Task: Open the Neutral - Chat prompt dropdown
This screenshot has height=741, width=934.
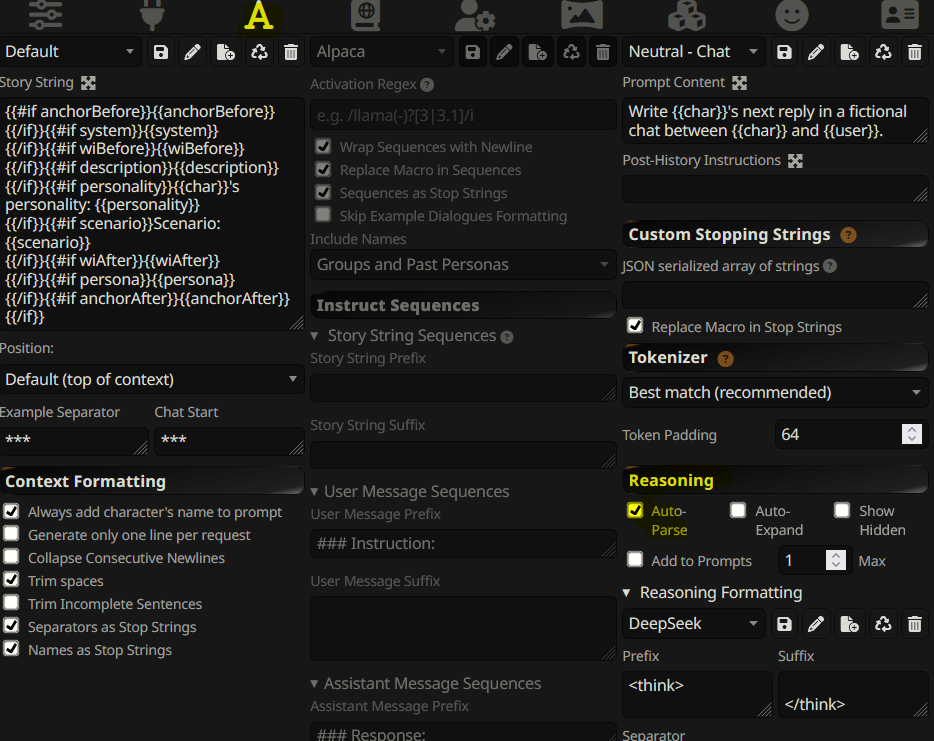Action: click(x=694, y=52)
